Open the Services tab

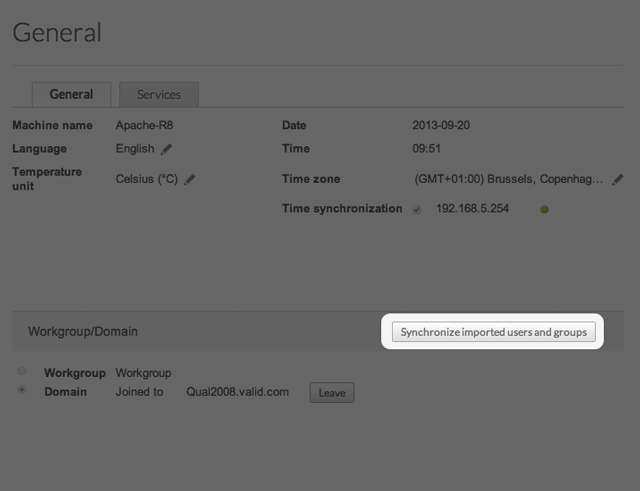pos(158,95)
